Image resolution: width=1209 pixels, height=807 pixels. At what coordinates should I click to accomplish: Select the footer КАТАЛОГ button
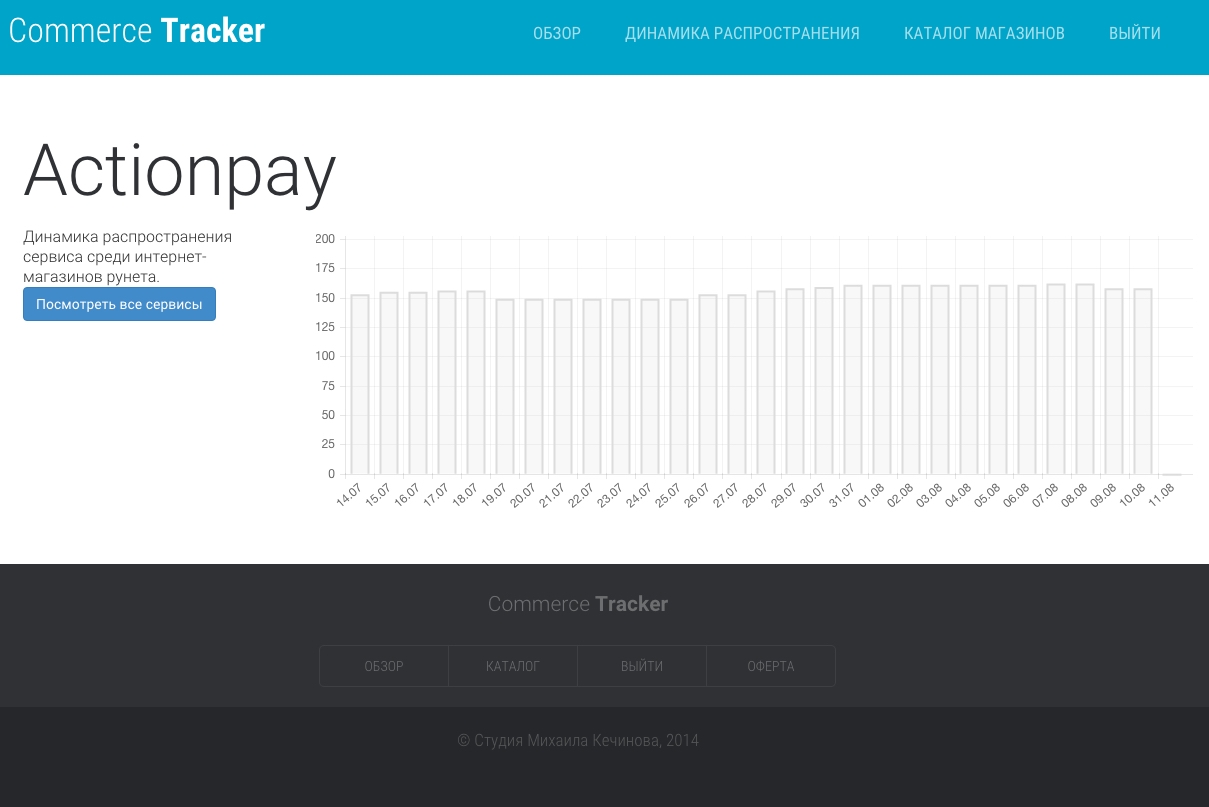pos(513,666)
